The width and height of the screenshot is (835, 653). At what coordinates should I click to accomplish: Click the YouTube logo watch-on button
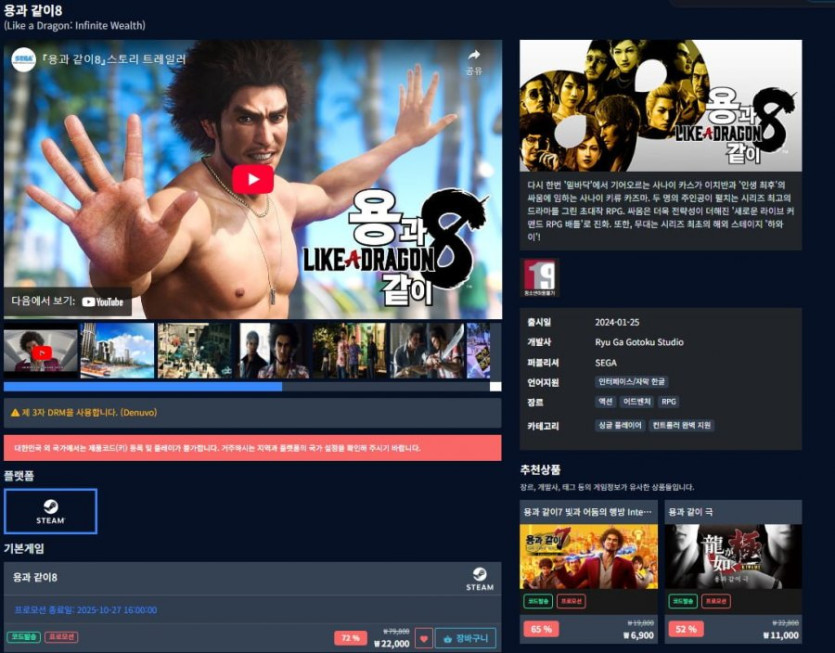tap(102, 301)
